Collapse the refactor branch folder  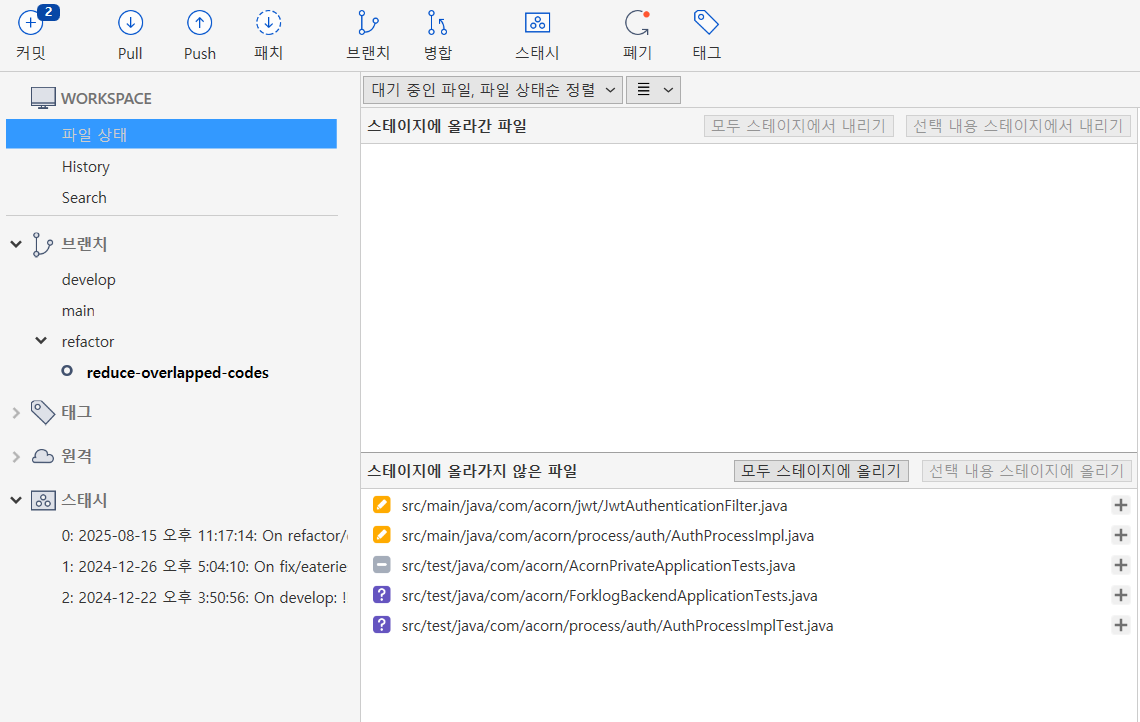(41, 341)
